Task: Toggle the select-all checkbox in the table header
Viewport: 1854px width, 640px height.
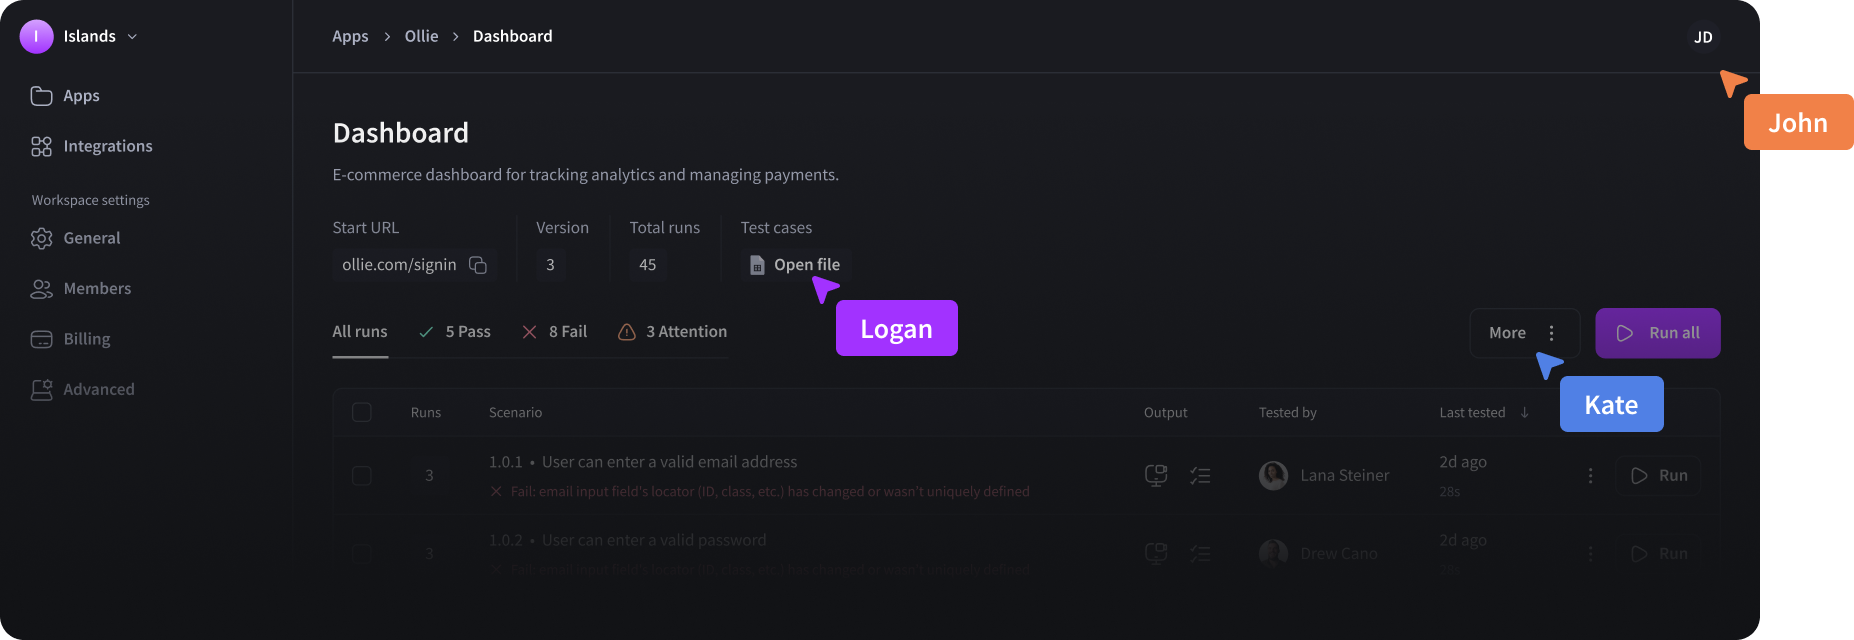Action: (362, 411)
